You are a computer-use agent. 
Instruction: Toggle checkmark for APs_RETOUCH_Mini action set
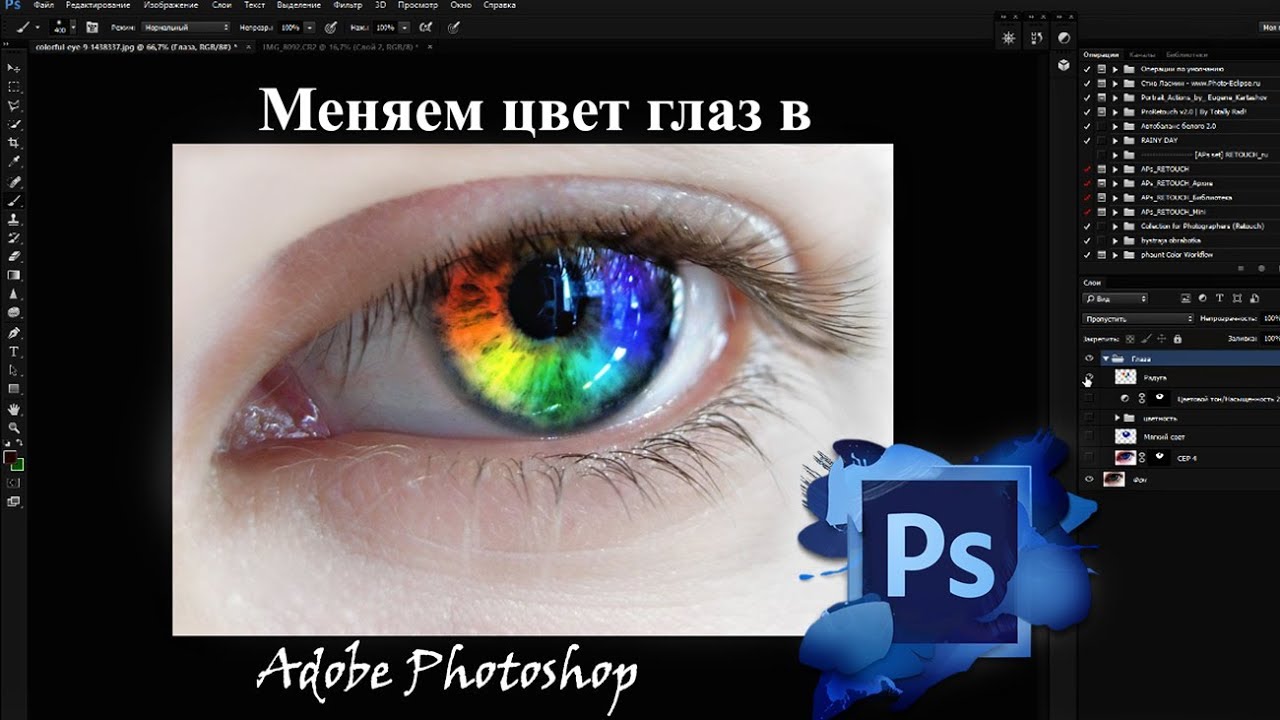[1087, 212]
